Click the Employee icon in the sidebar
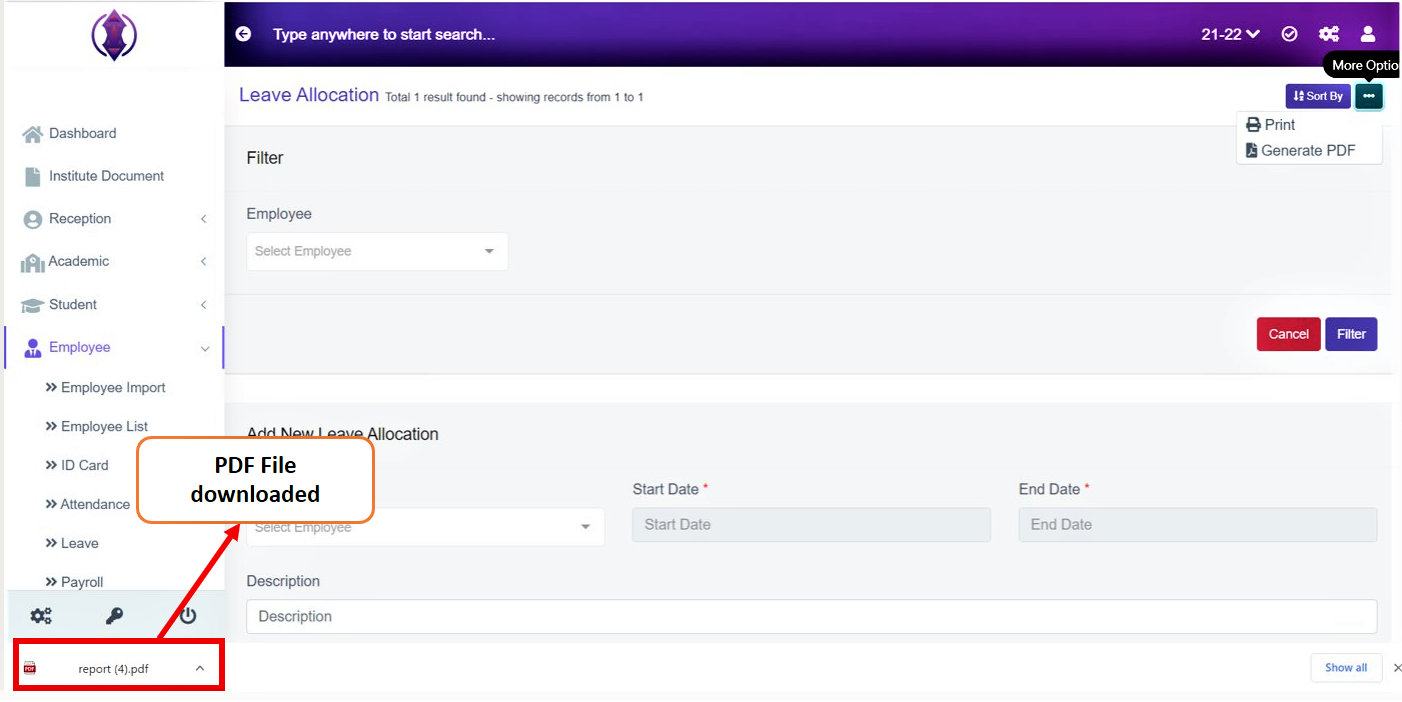 point(32,348)
